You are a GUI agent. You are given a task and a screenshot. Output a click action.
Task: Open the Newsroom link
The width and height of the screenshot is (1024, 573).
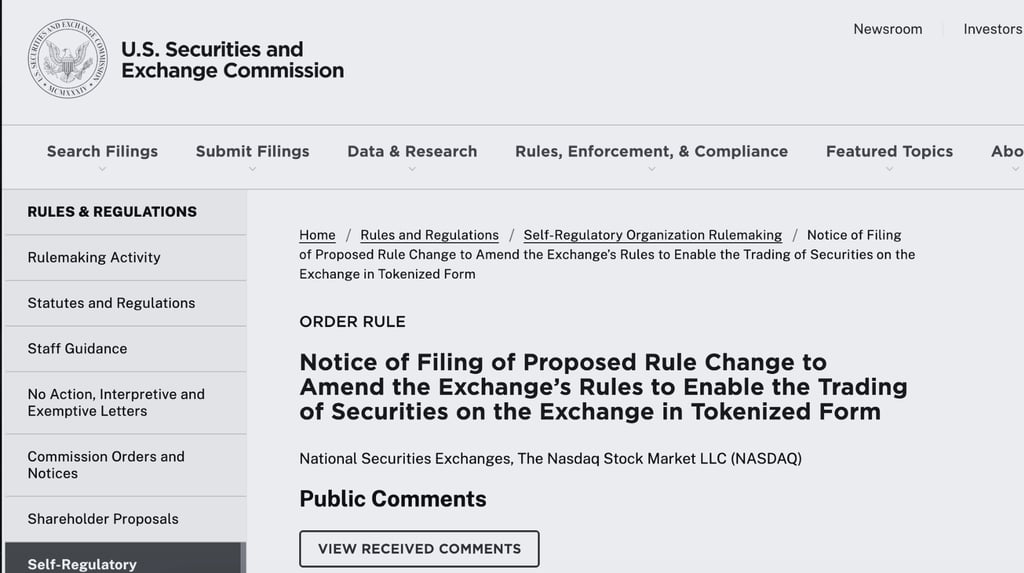pyautogui.click(x=887, y=29)
